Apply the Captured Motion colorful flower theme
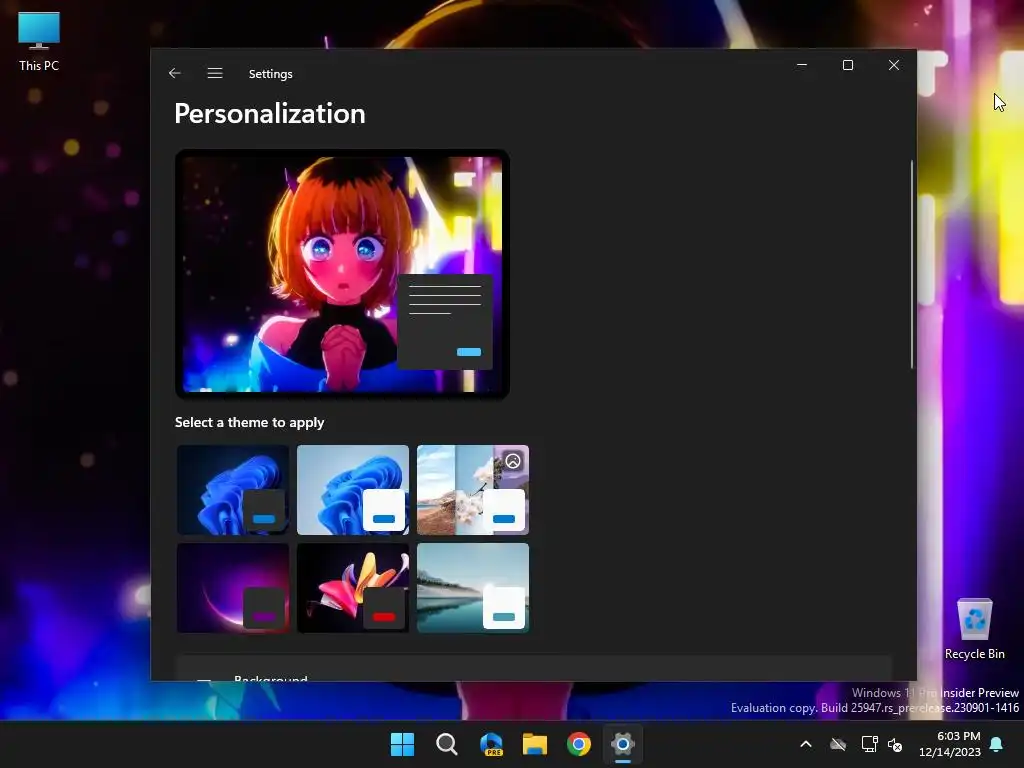The image size is (1024, 768). pyautogui.click(x=353, y=588)
